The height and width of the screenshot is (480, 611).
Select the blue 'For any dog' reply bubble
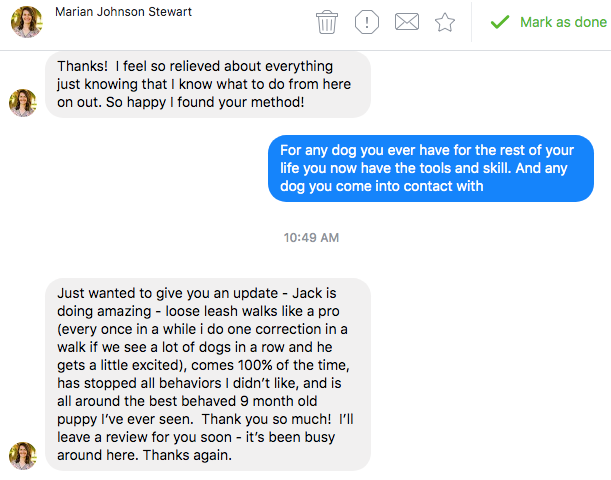(x=431, y=168)
